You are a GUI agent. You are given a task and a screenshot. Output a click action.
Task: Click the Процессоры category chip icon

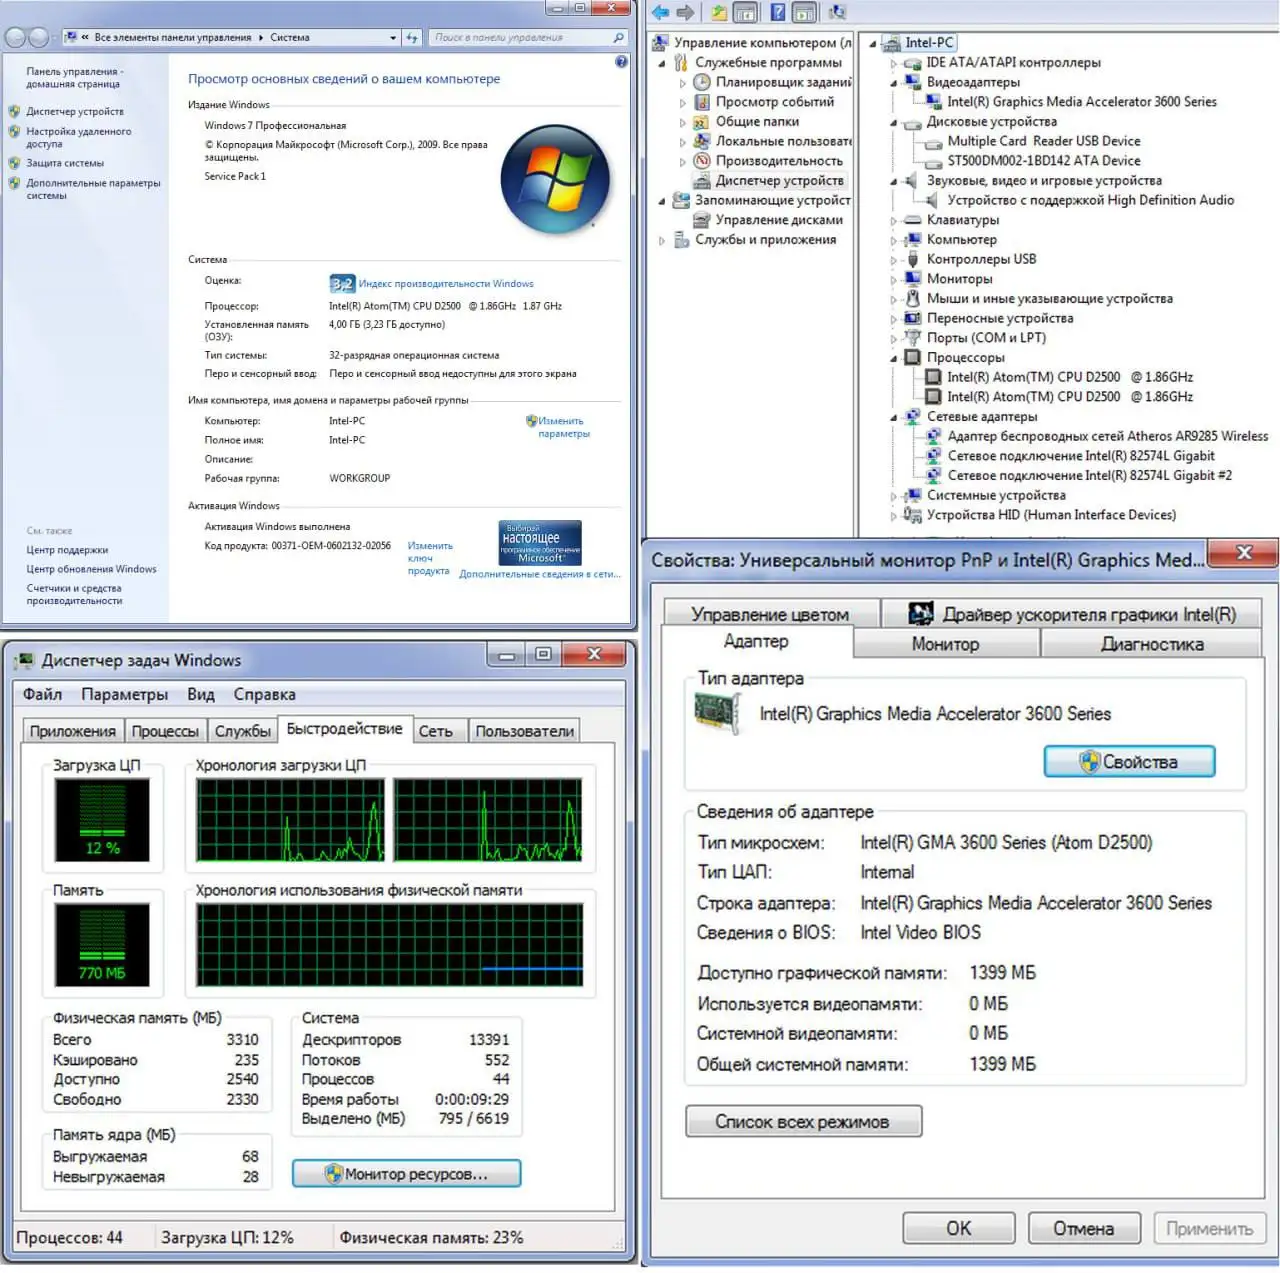pyautogui.click(x=912, y=358)
